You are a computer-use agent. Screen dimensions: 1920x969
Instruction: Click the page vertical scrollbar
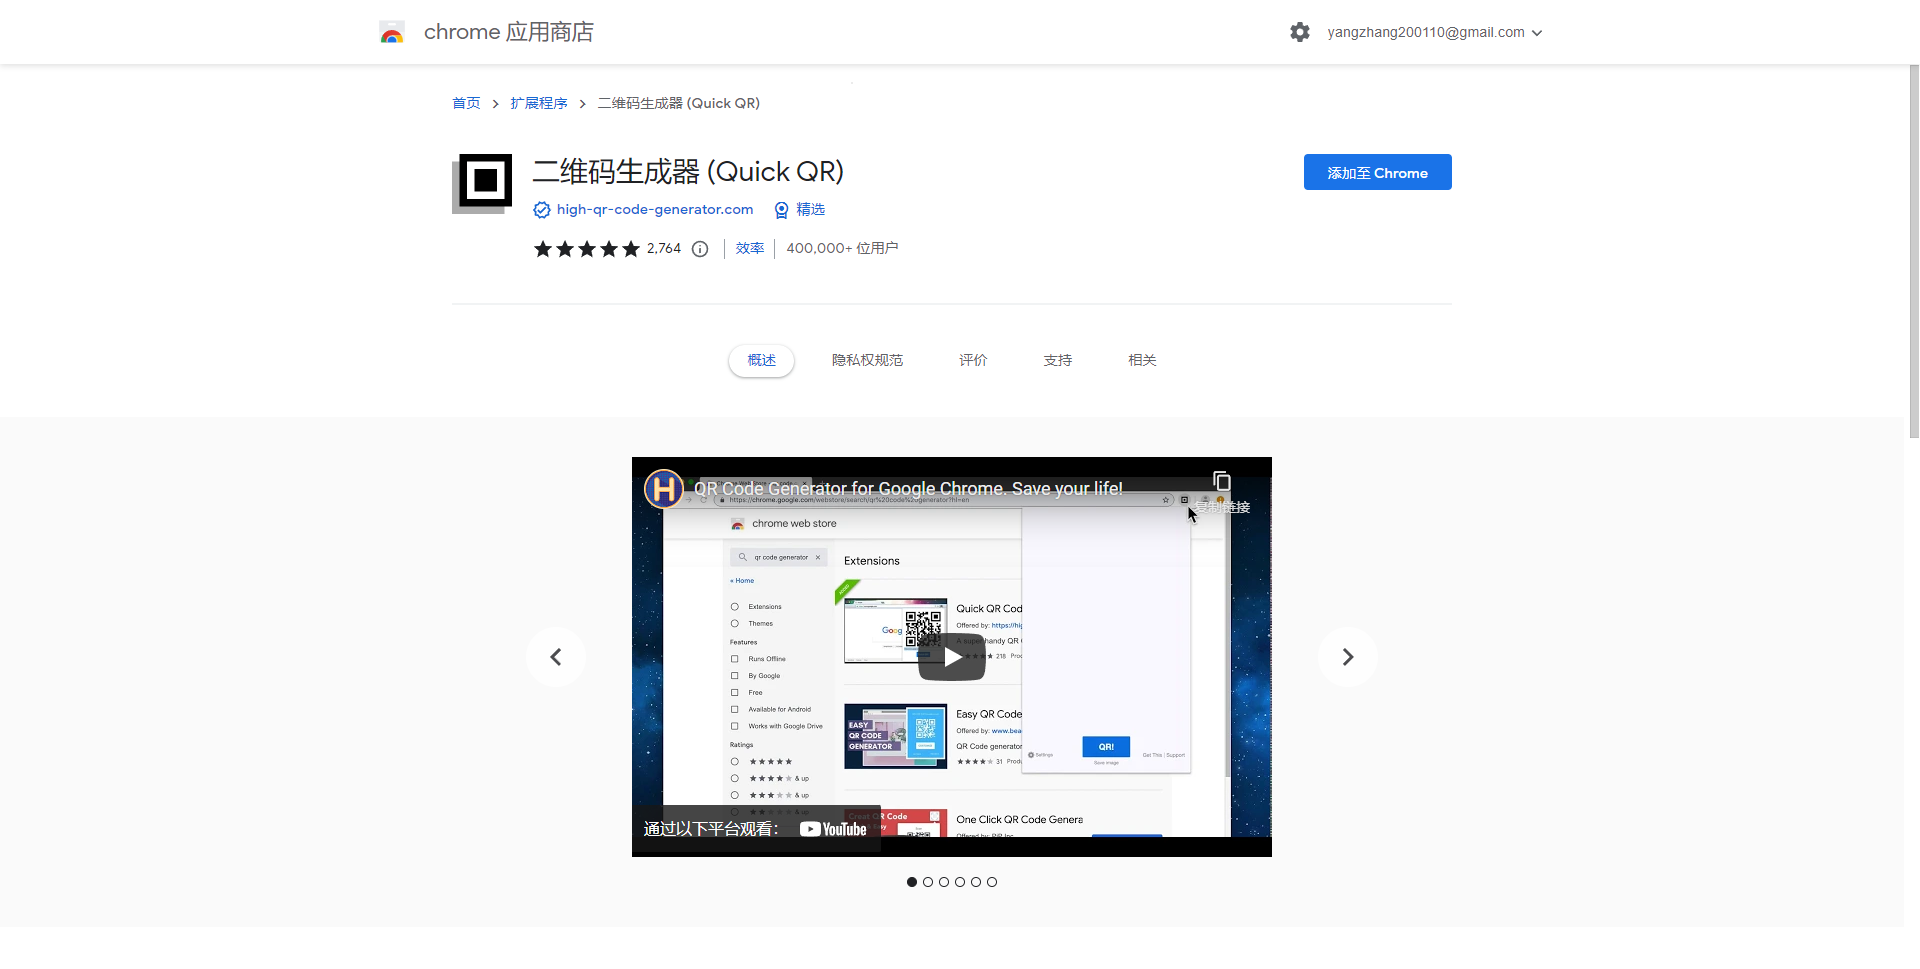click(1913, 251)
